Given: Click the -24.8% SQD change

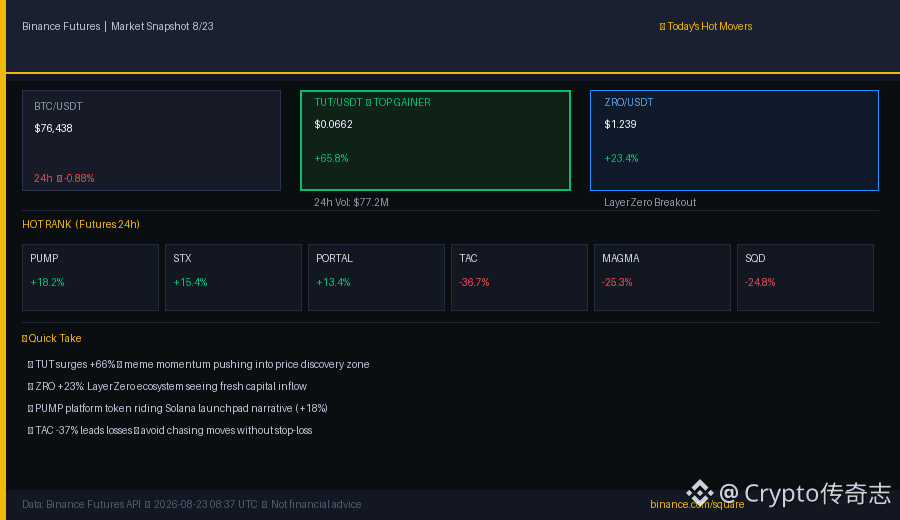Looking at the screenshot, I should (x=760, y=282).
